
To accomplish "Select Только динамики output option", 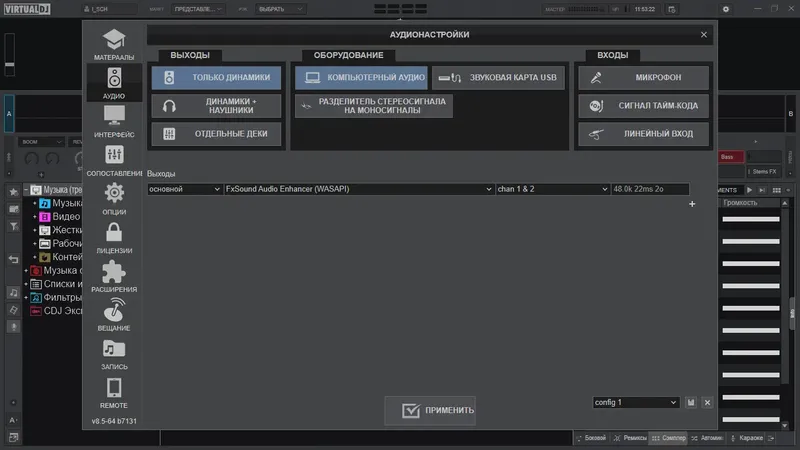I will click(x=216, y=78).
